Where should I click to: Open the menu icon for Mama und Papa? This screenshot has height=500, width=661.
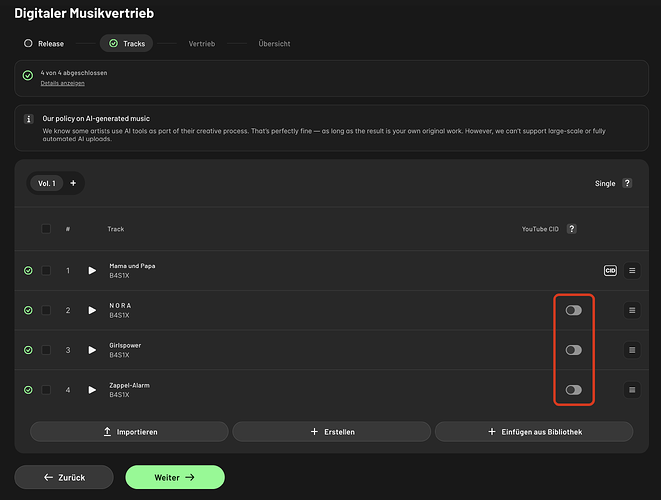[632, 271]
